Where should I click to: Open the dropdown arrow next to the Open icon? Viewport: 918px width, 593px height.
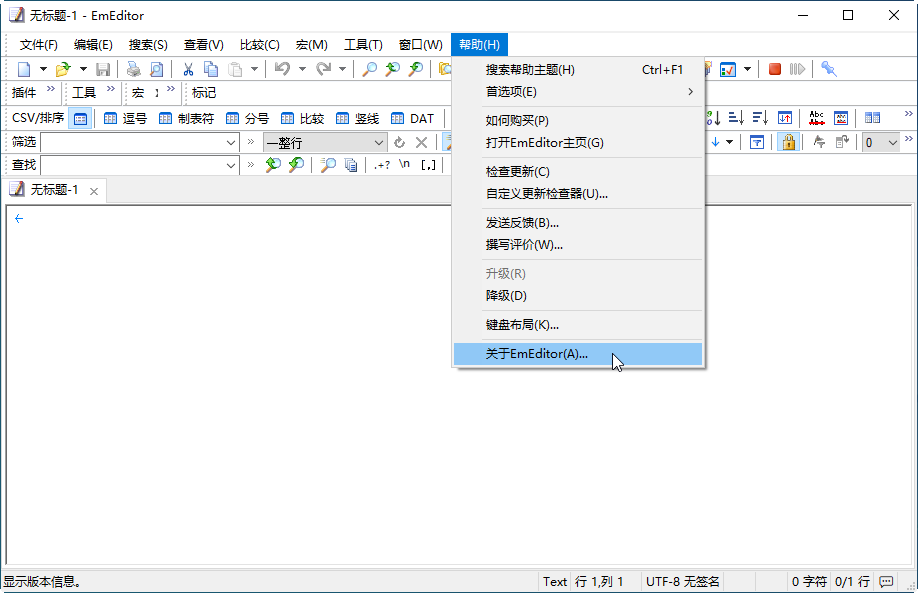[x=83, y=69]
